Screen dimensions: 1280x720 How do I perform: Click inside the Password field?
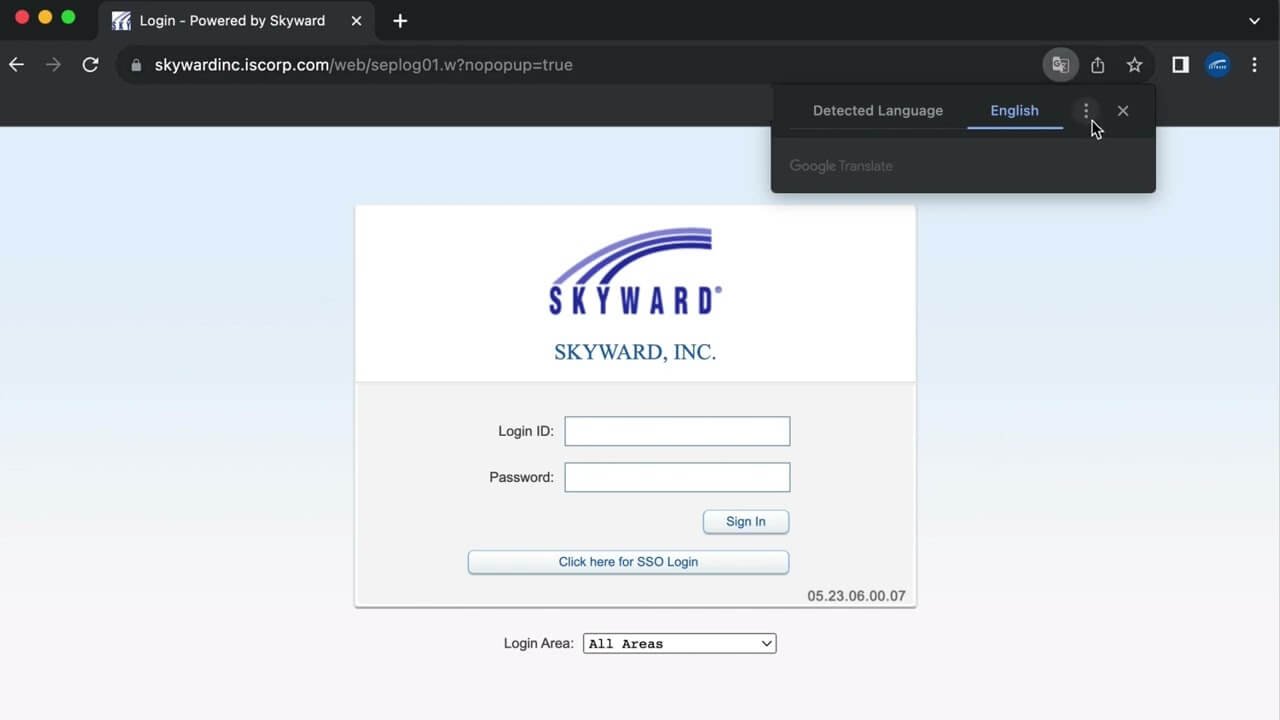[x=677, y=477]
